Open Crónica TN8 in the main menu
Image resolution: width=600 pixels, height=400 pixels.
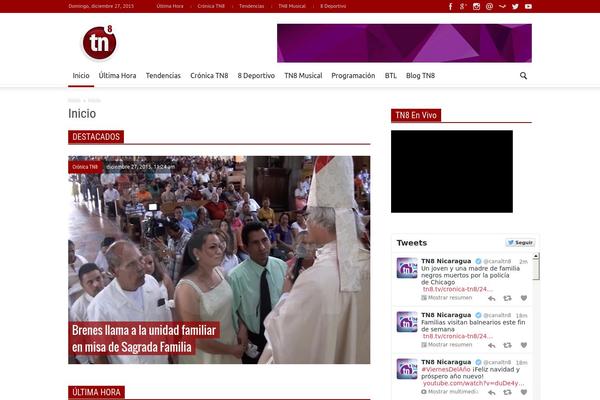tap(209, 76)
